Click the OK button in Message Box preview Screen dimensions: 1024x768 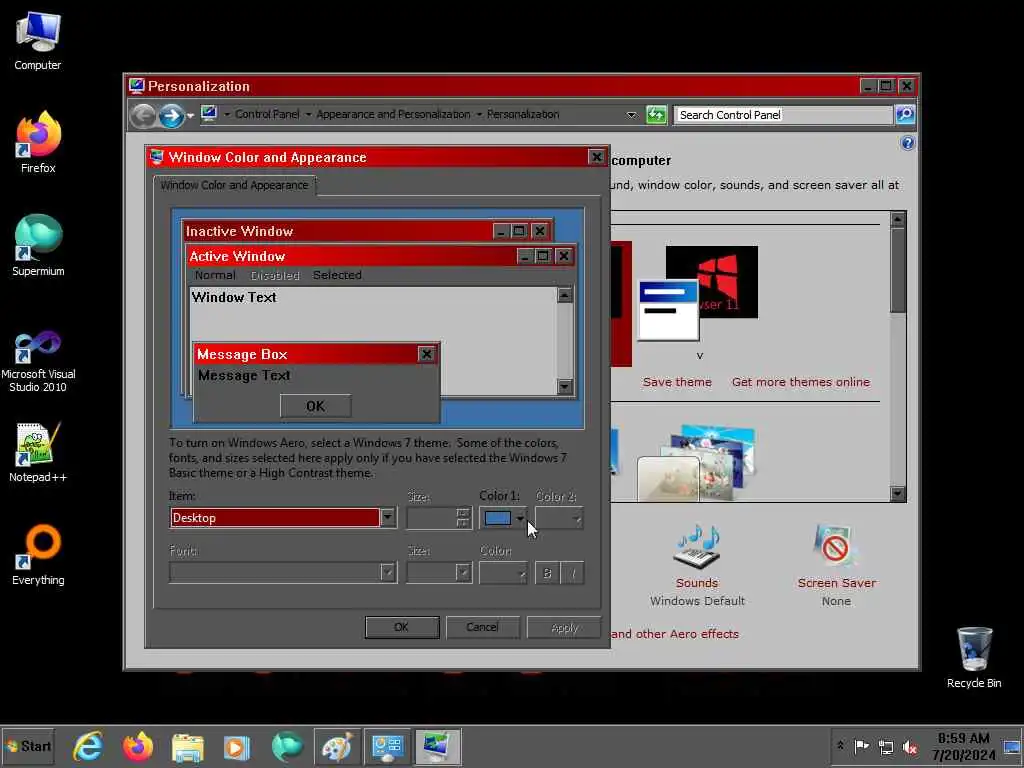pos(315,406)
